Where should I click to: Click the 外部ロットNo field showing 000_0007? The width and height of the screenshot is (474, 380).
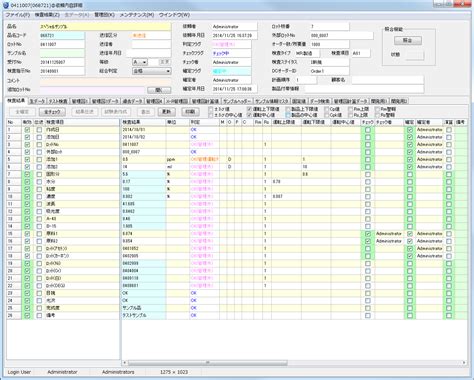point(341,35)
